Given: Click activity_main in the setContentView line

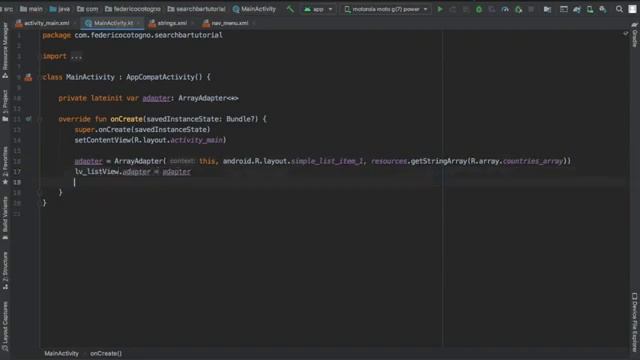Looking at the screenshot, I should (x=197, y=140).
